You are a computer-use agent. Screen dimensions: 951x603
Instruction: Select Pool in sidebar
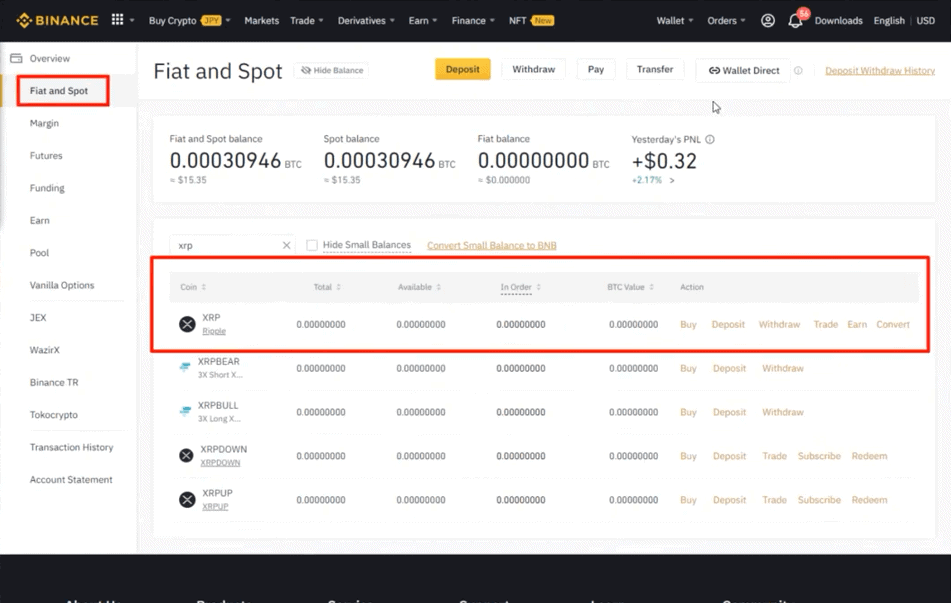[x=39, y=252]
